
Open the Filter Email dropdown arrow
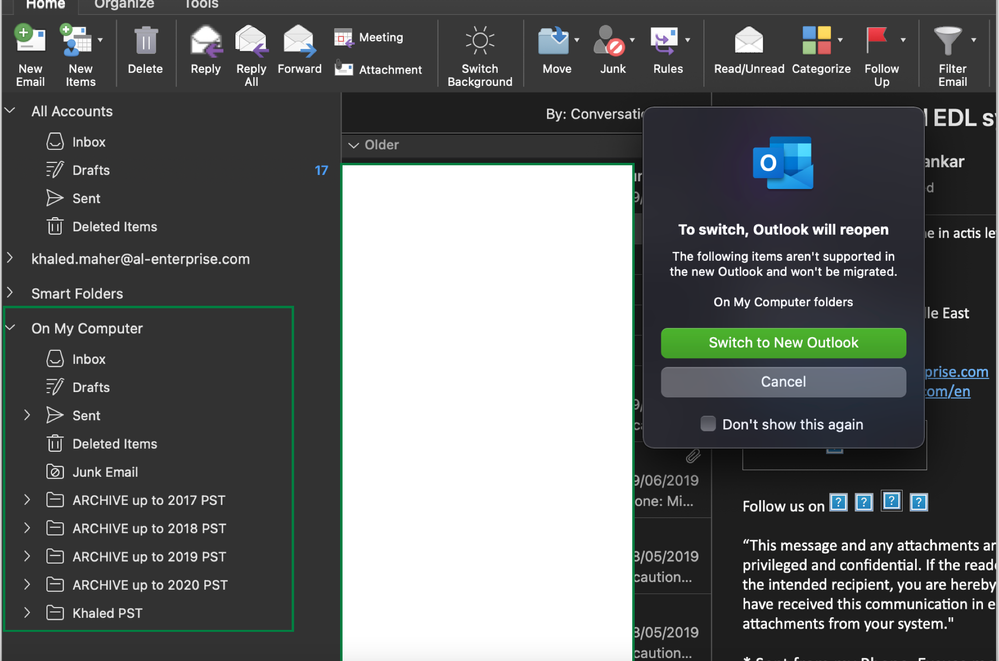click(974, 40)
